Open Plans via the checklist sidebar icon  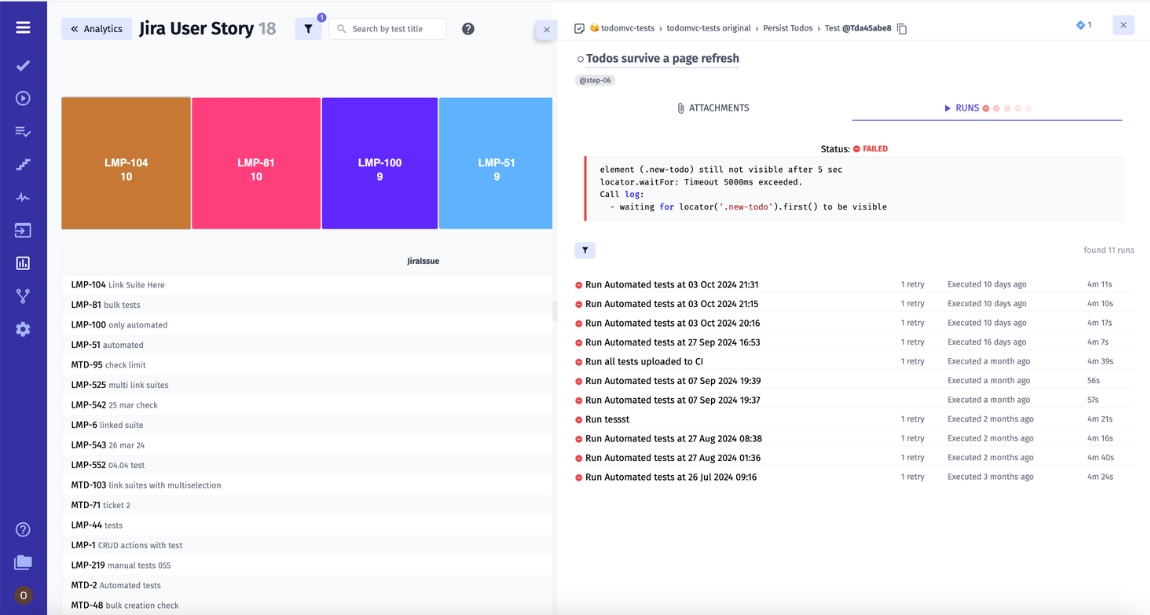coord(23,132)
